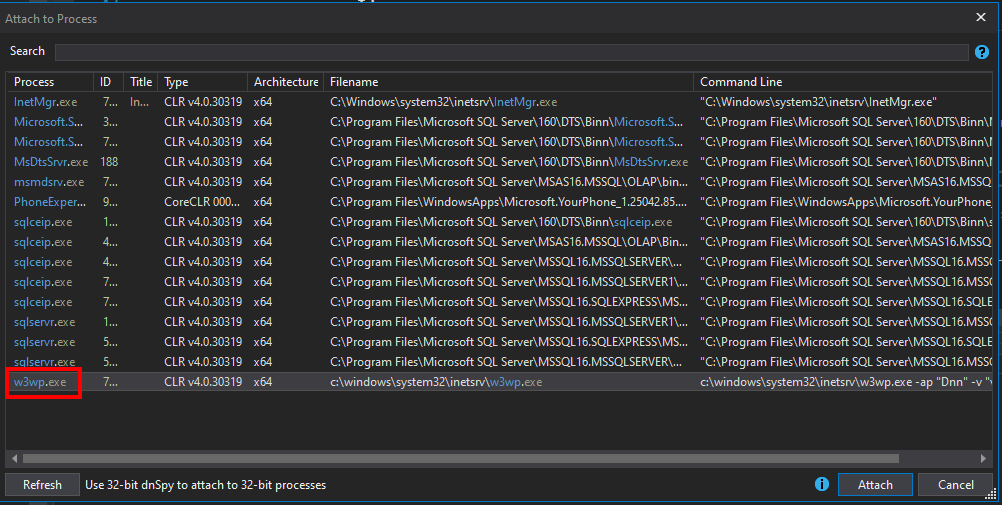Screen dimensions: 1002x505
Task: Click the Attach button
Action: coord(875,485)
